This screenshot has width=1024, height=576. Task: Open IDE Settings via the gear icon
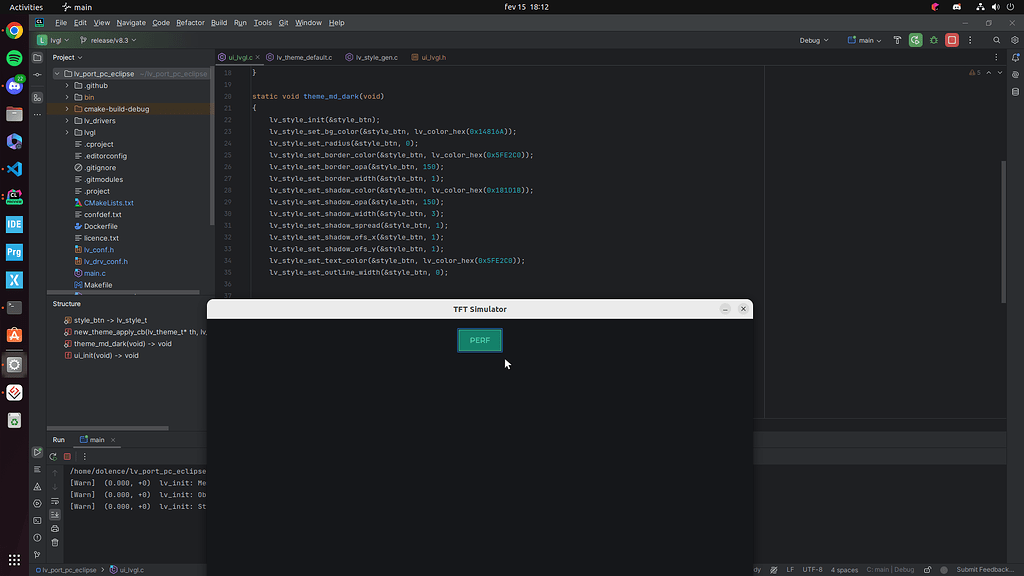(x=1015, y=40)
